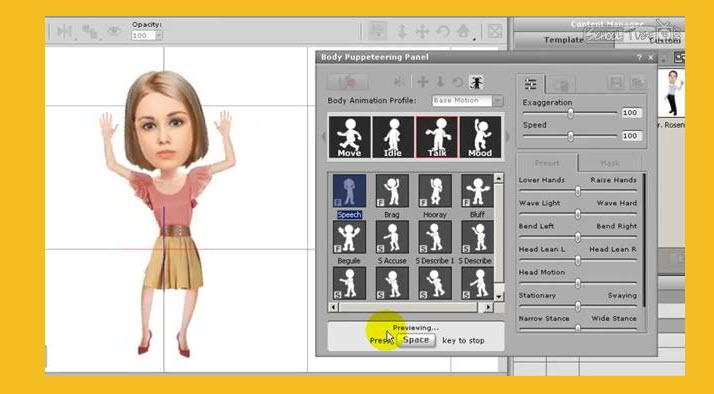The height and width of the screenshot is (394, 714).
Task: Click the help question mark in panel title
Action: tap(639, 57)
